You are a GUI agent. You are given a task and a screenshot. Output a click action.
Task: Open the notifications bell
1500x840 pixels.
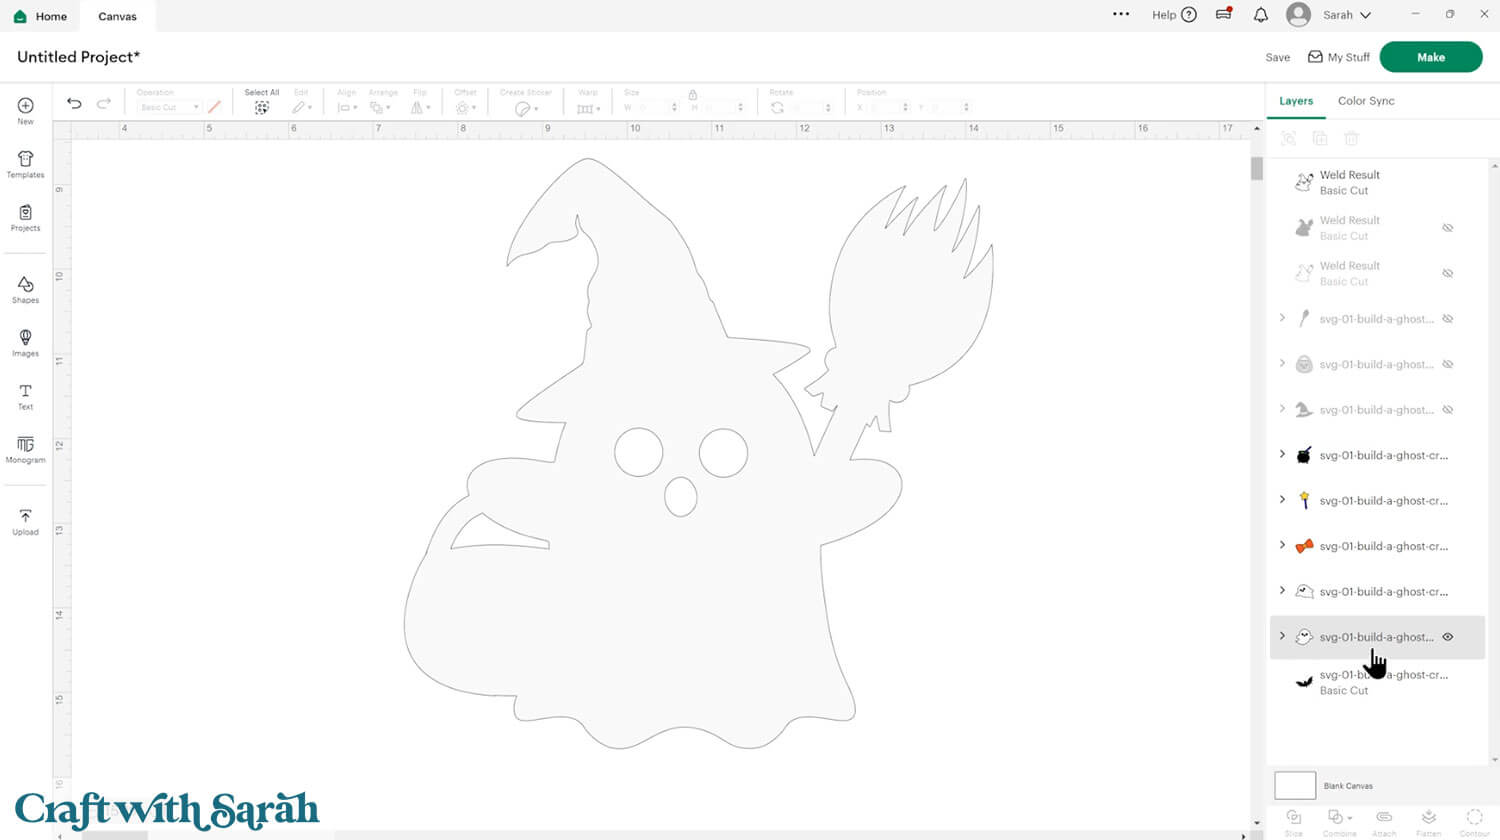(x=1260, y=15)
